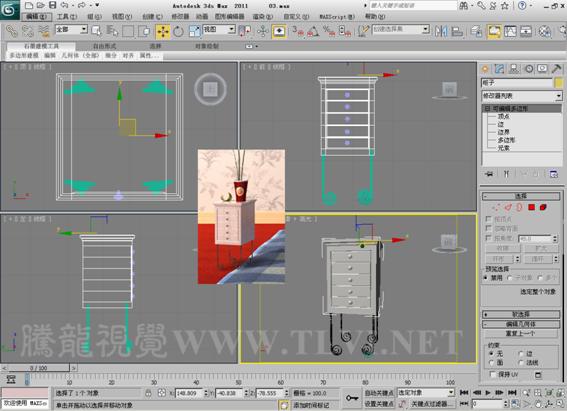Screen dimensions: 567x411
Task: Click the Align tool icon
Action: (457, 31)
